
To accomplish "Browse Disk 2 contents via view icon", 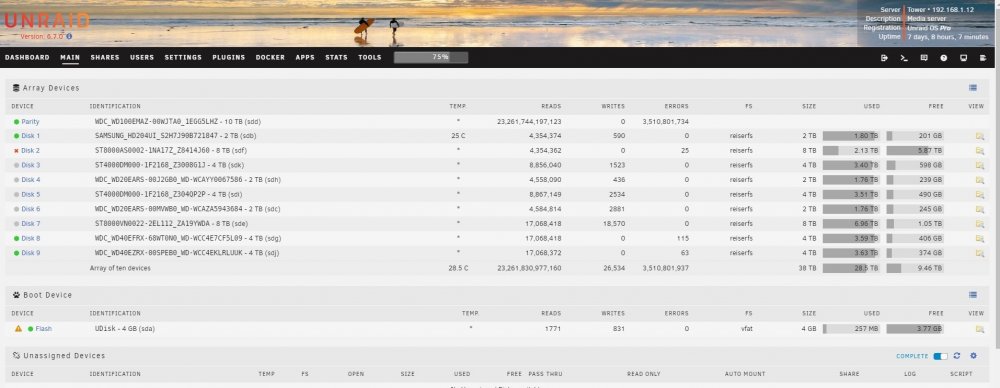I will coord(980,151).
